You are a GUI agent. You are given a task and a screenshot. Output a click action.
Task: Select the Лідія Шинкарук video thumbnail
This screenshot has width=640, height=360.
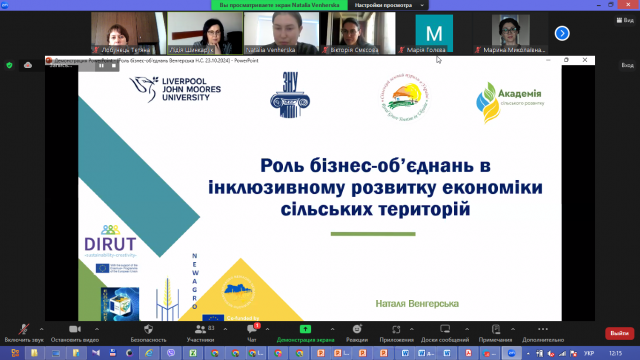point(205,33)
